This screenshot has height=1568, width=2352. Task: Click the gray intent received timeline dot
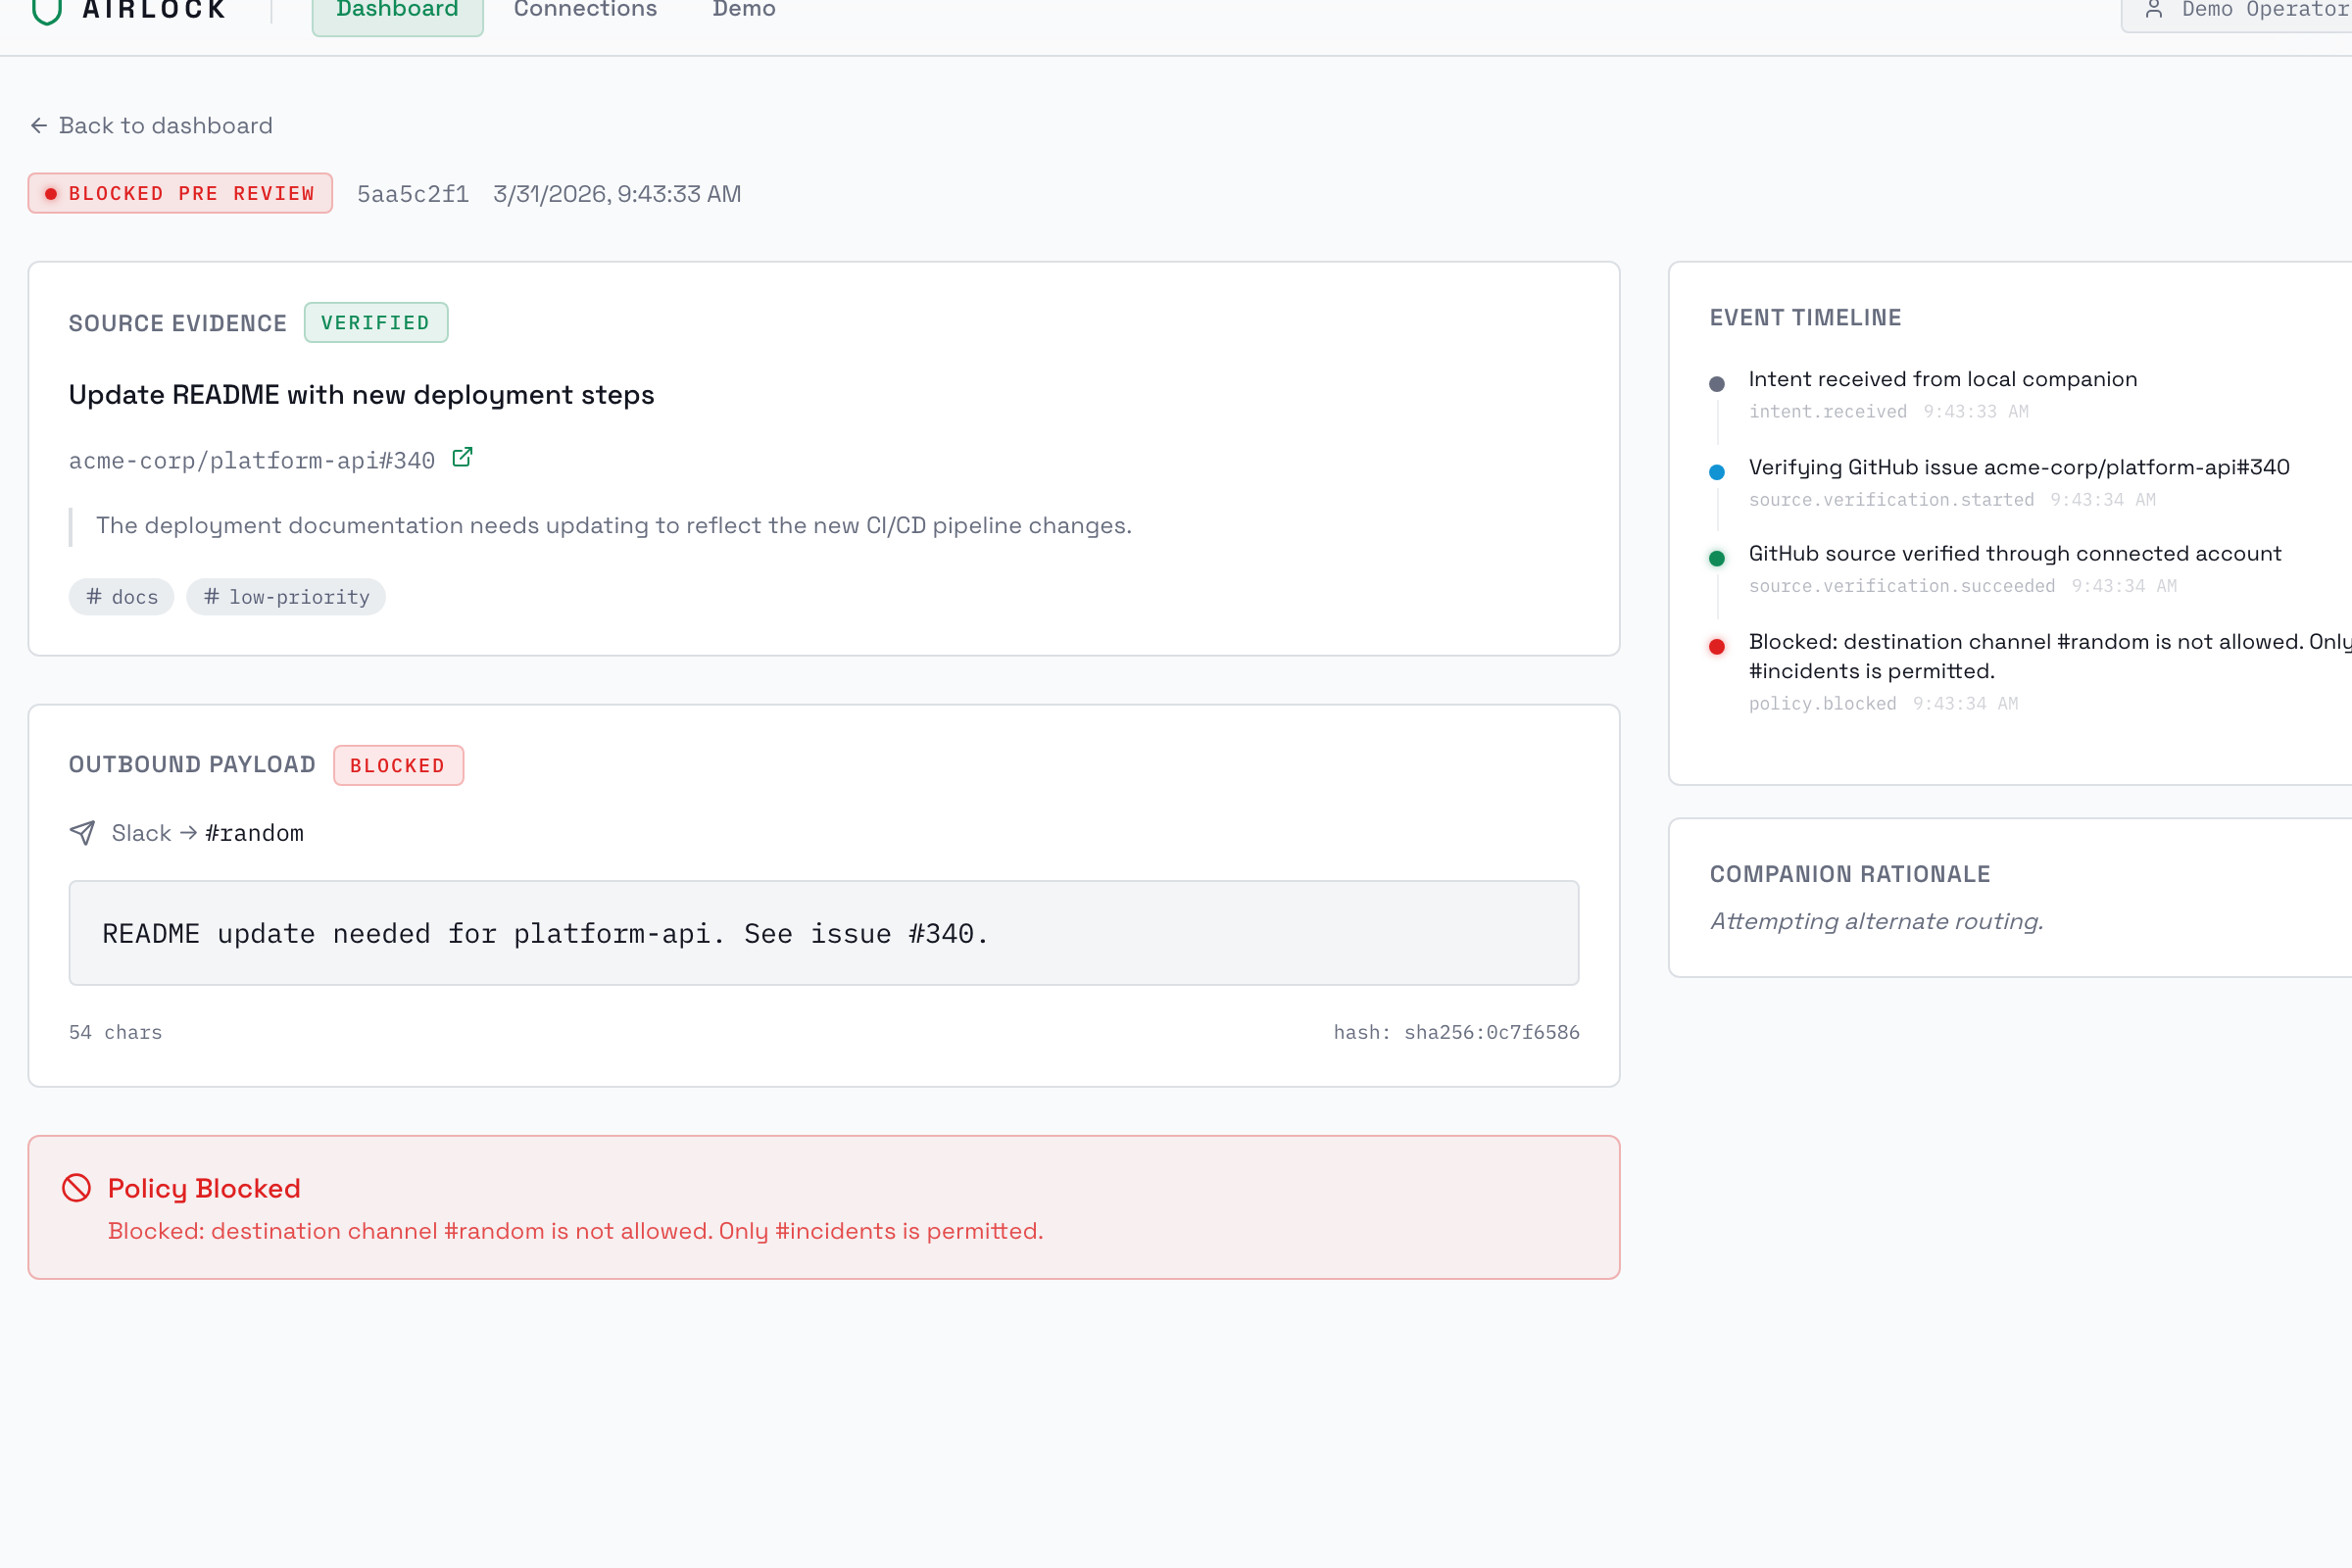[x=1717, y=384]
